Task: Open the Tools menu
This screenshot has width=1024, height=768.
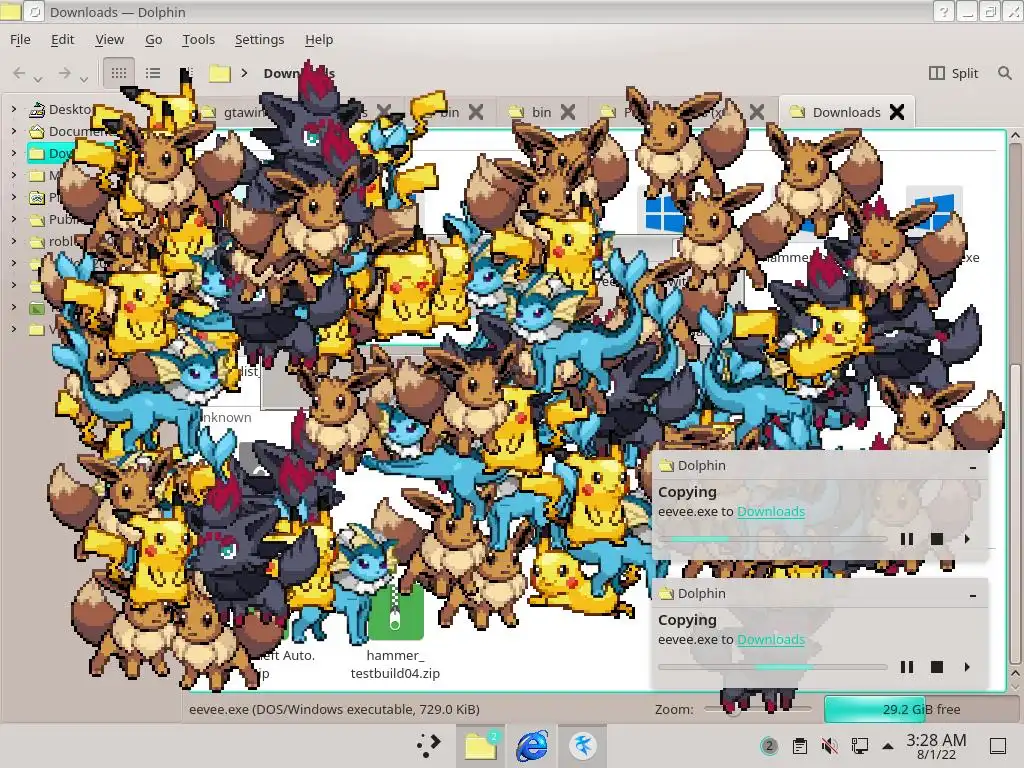Action: (x=199, y=40)
